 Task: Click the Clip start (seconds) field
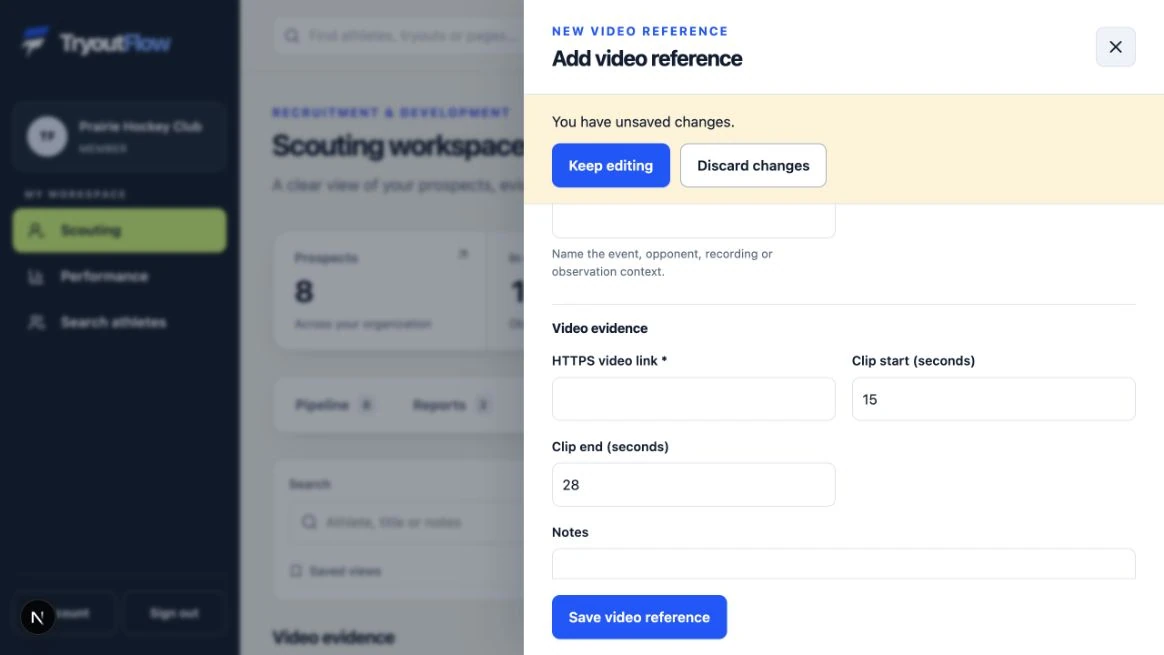[x=993, y=399]
